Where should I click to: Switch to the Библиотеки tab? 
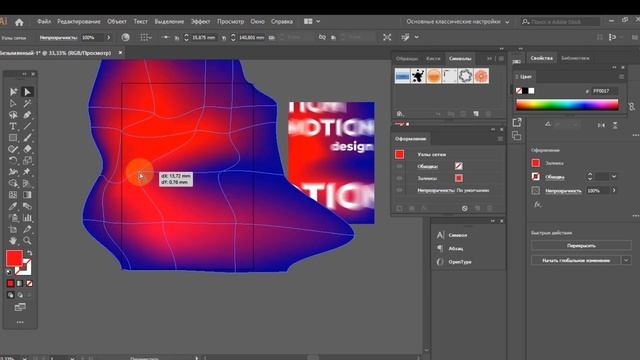point(575,58)
